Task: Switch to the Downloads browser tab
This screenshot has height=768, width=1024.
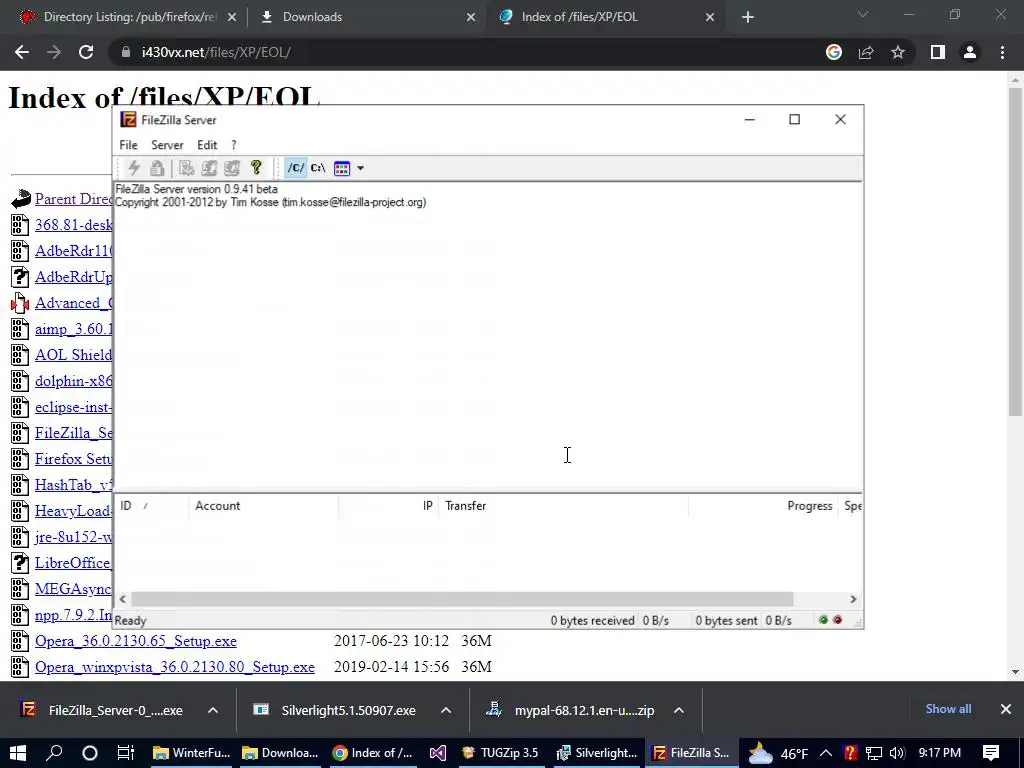Action: (x=366, y=17)
